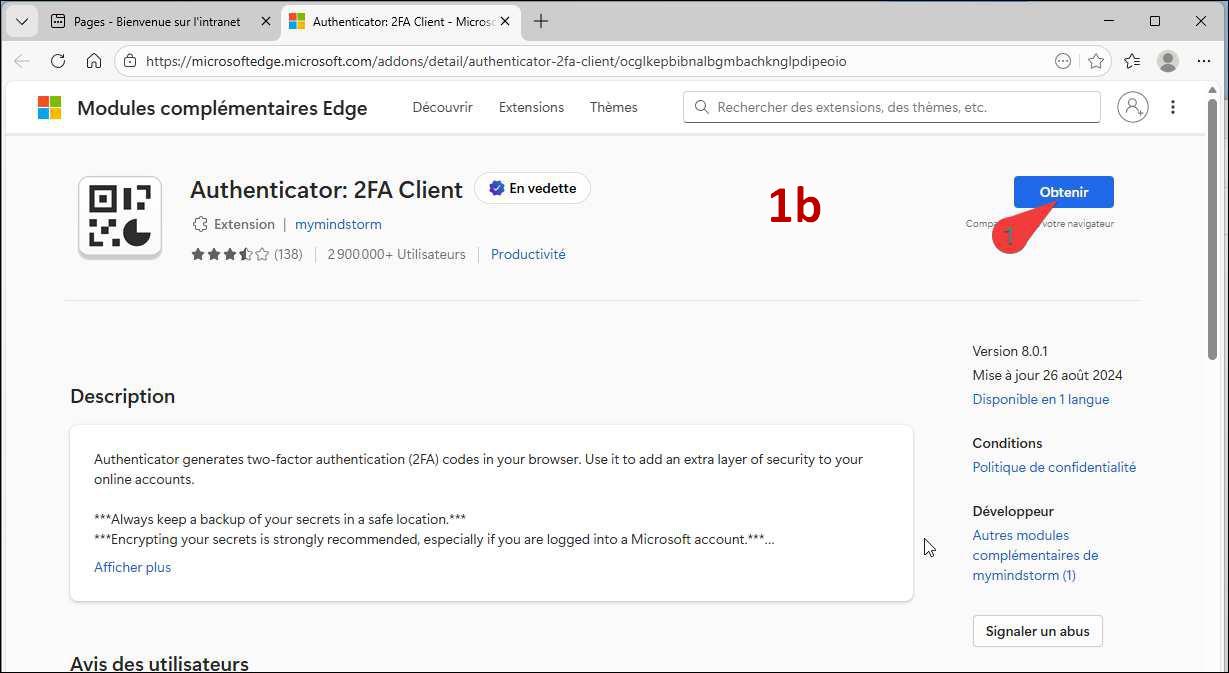Open Politique de confidentialité link
Viewport: 1229px width, 673px height.
1054,467
